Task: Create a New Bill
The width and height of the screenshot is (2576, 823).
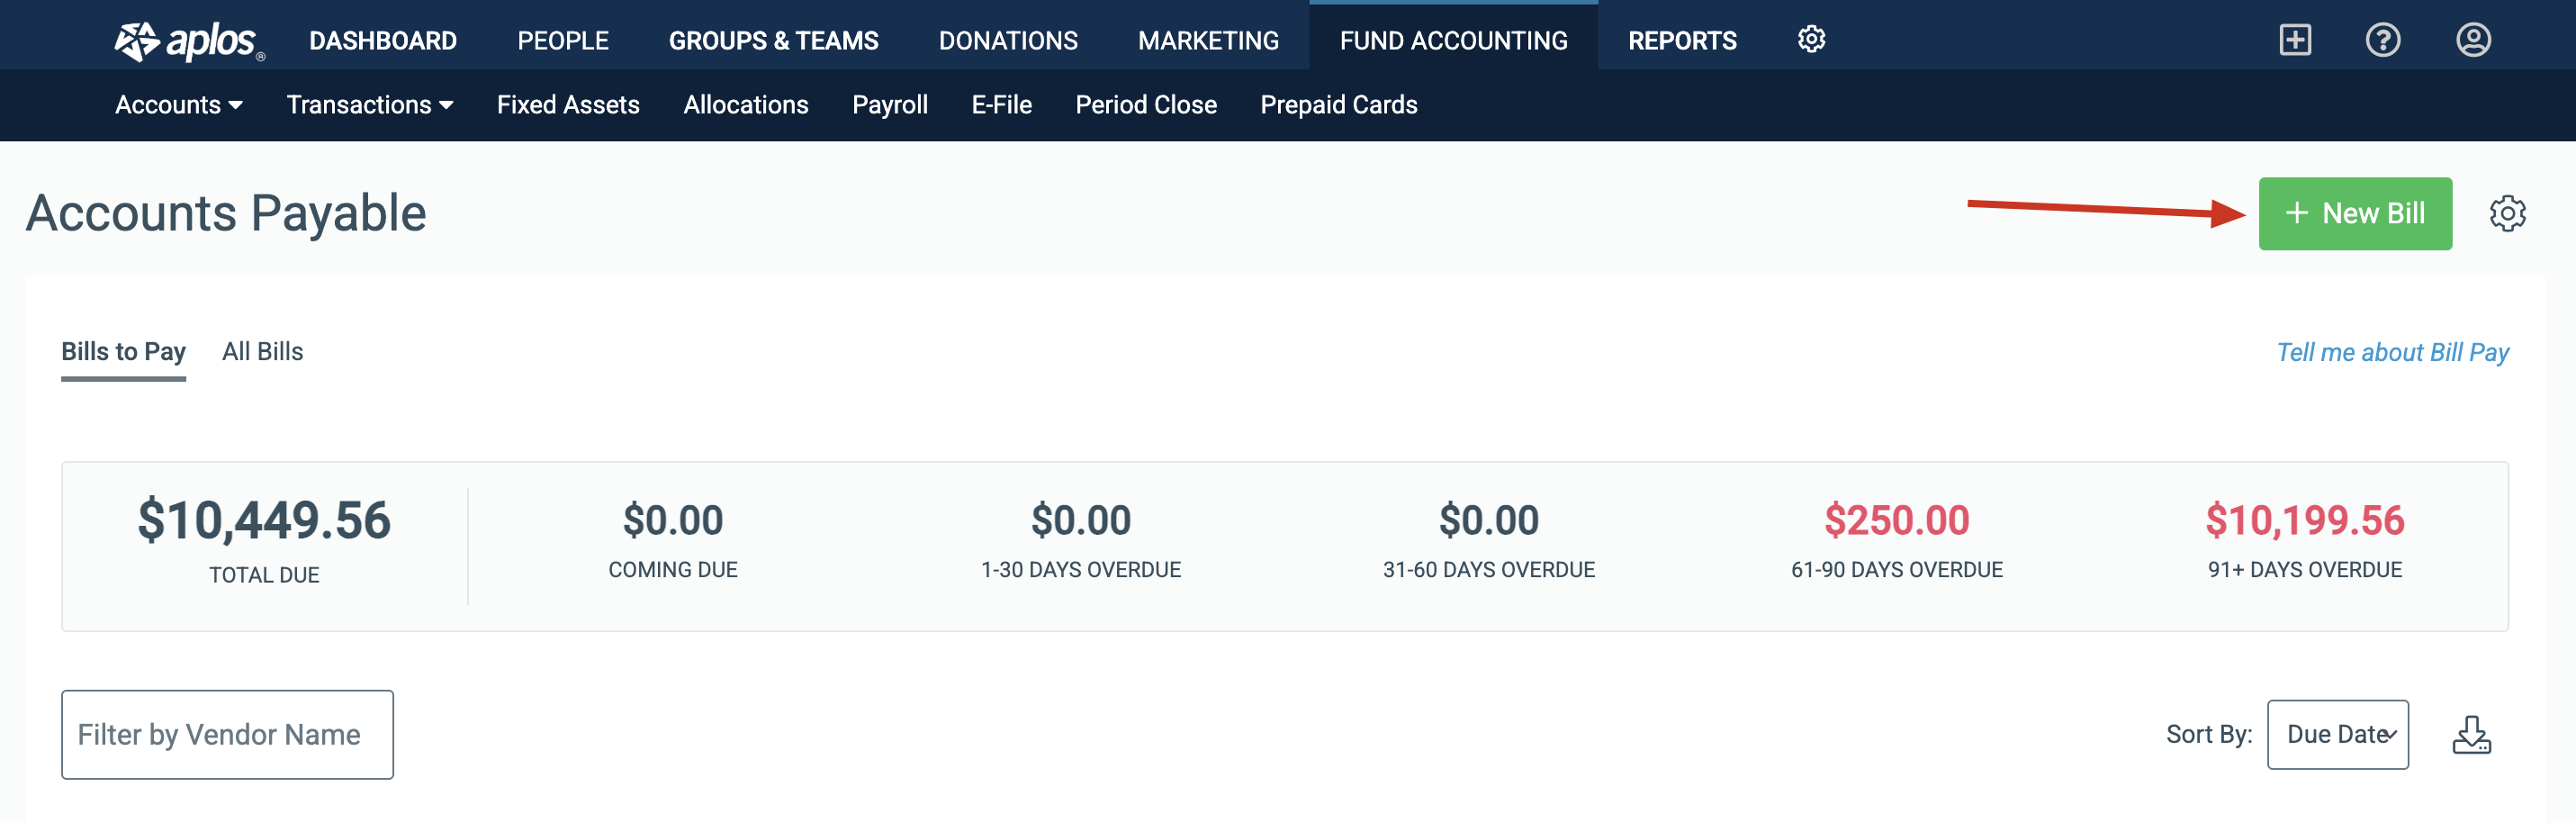Action: [x=2354, y=213]
